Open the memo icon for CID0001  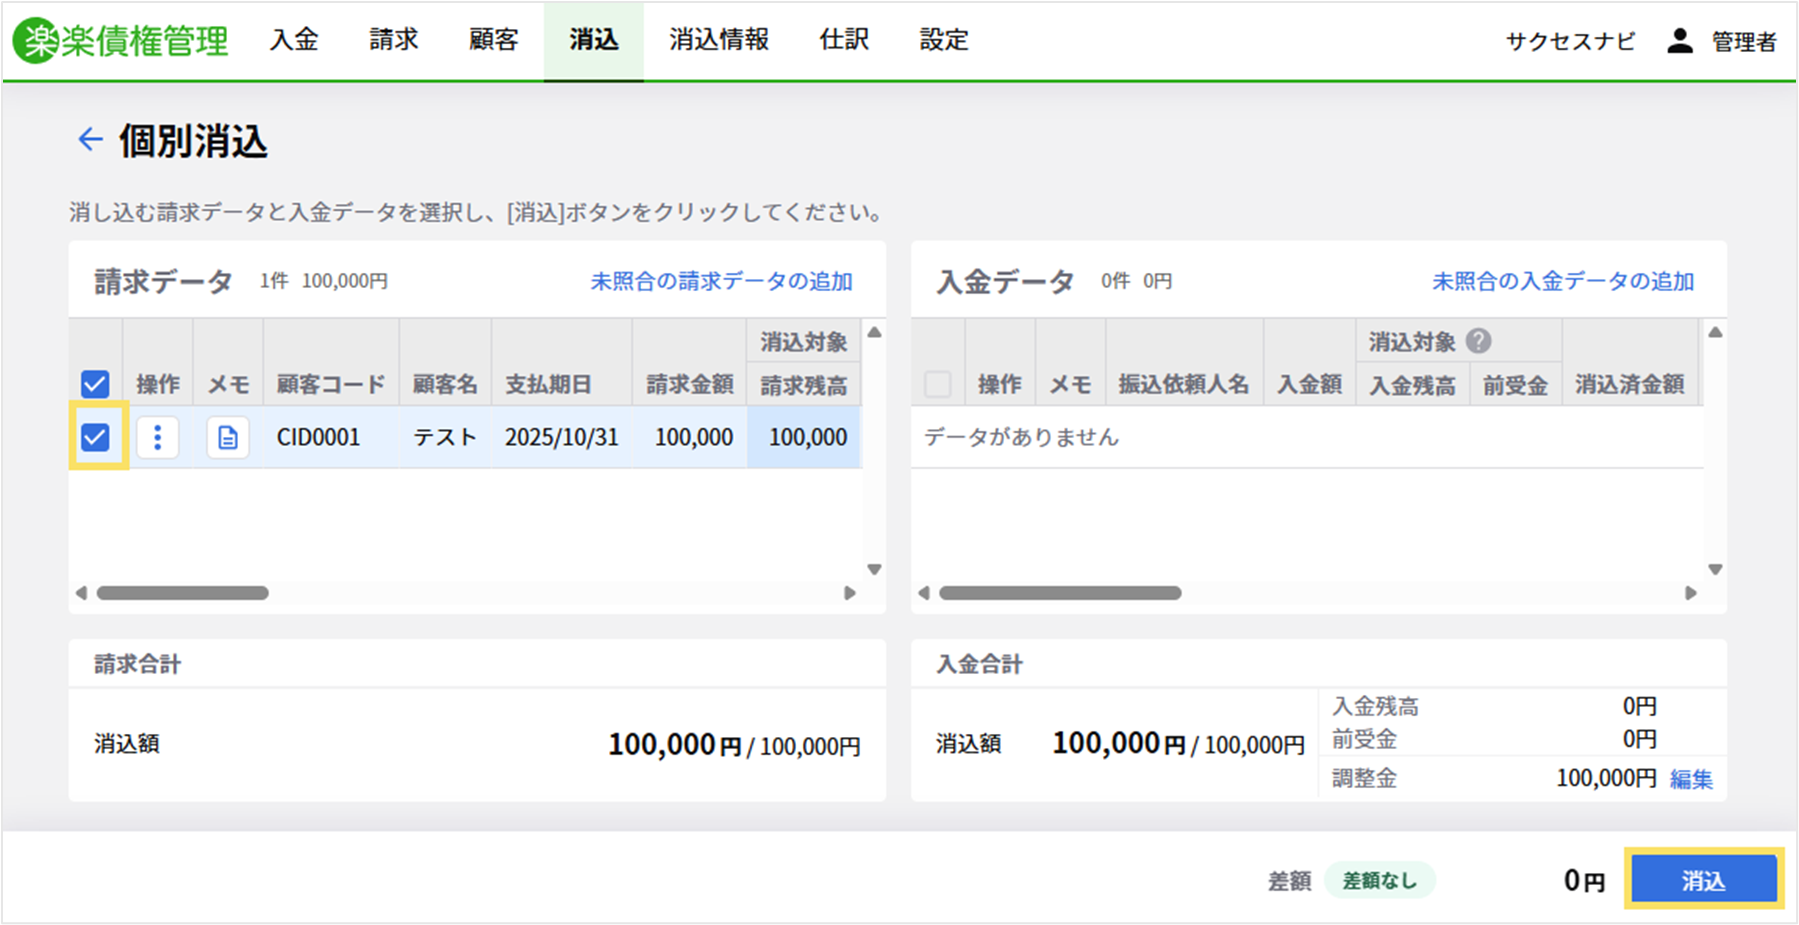(x=228, y=438)
